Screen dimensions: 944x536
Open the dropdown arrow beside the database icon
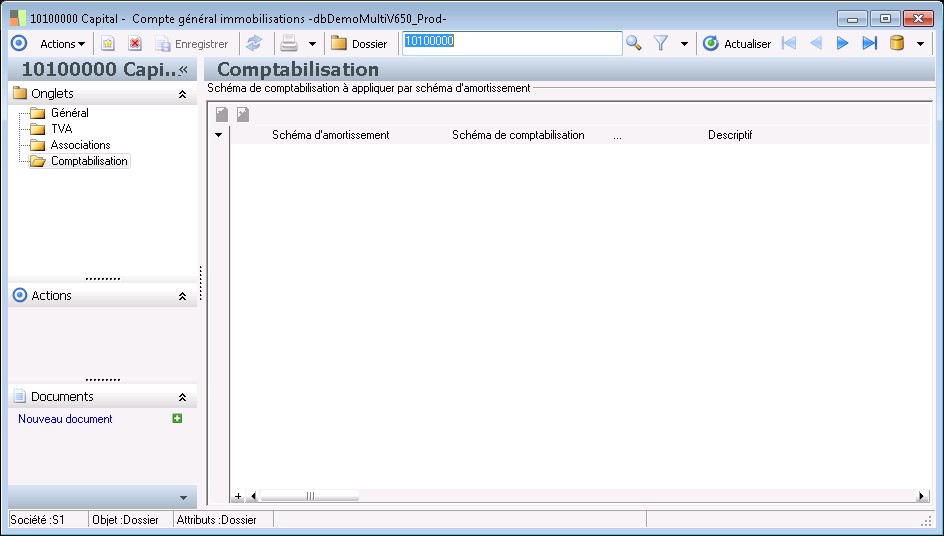tap(921, 44)
